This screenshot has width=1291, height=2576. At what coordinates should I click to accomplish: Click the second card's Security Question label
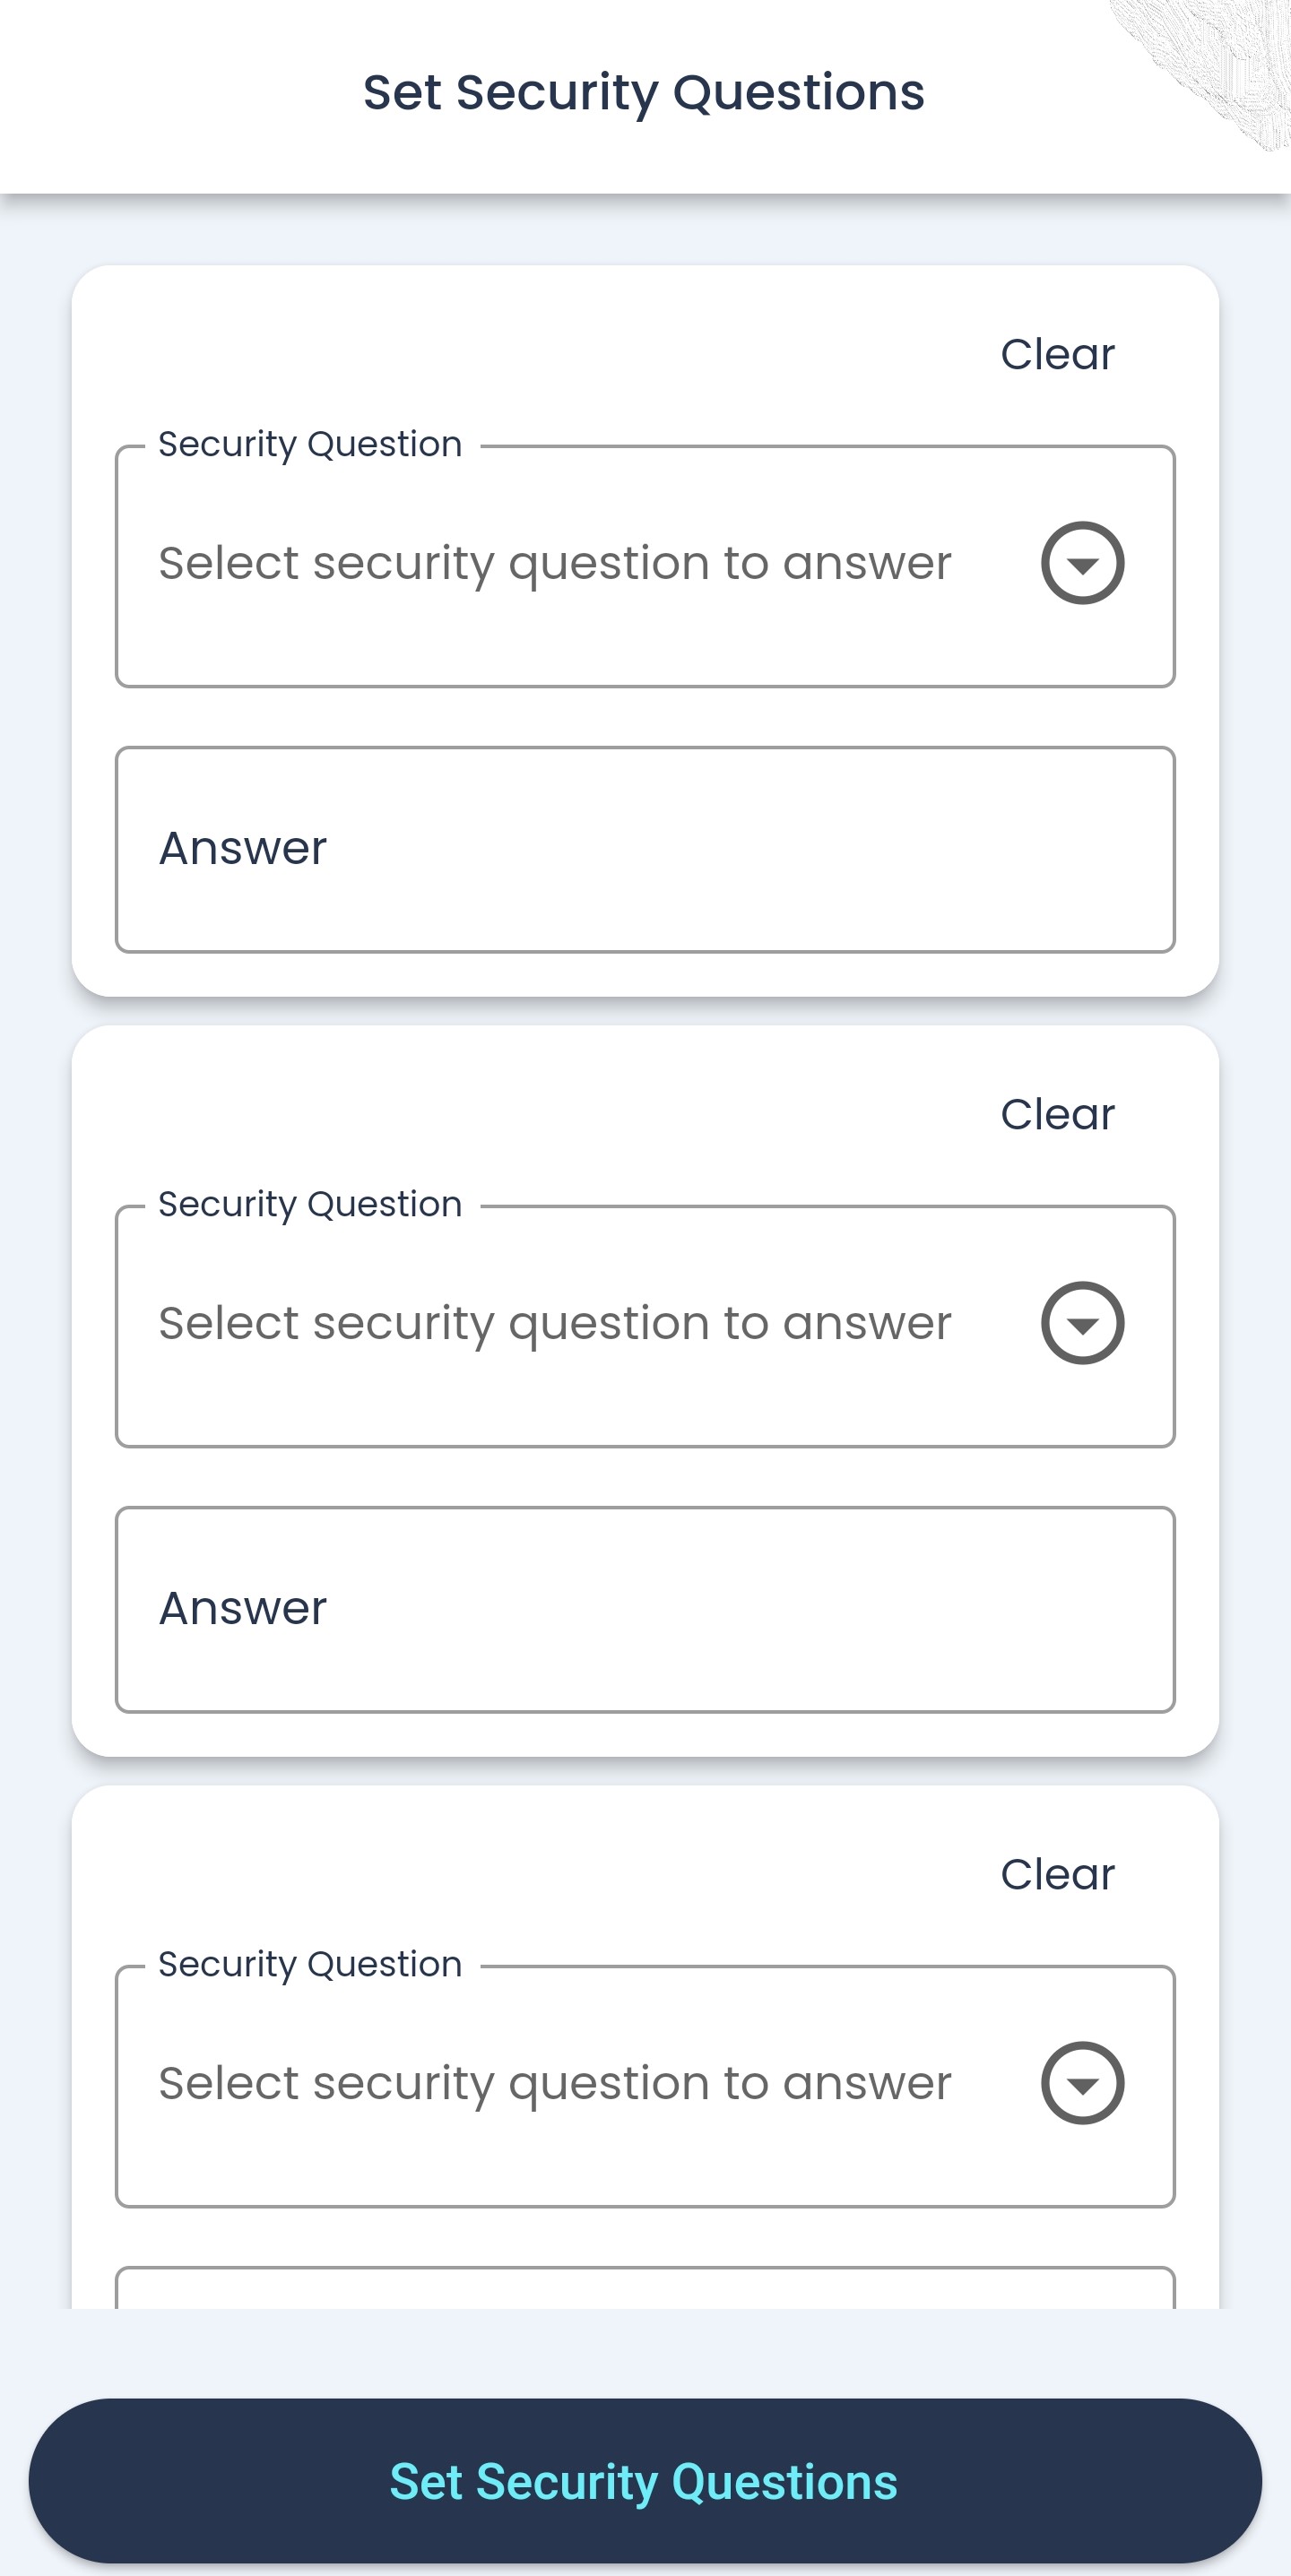[x=310, y=1204]
